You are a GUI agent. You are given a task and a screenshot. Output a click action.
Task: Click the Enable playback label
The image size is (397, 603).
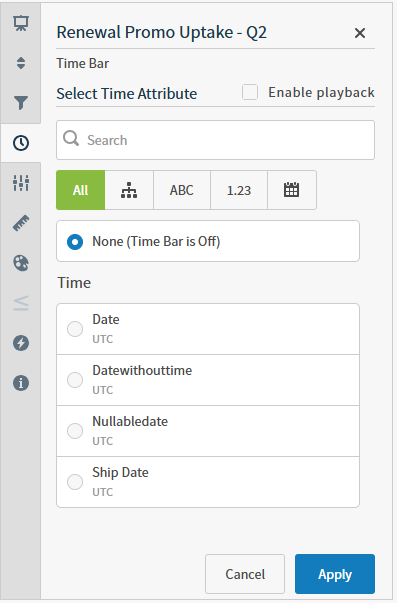click(321, 93)
